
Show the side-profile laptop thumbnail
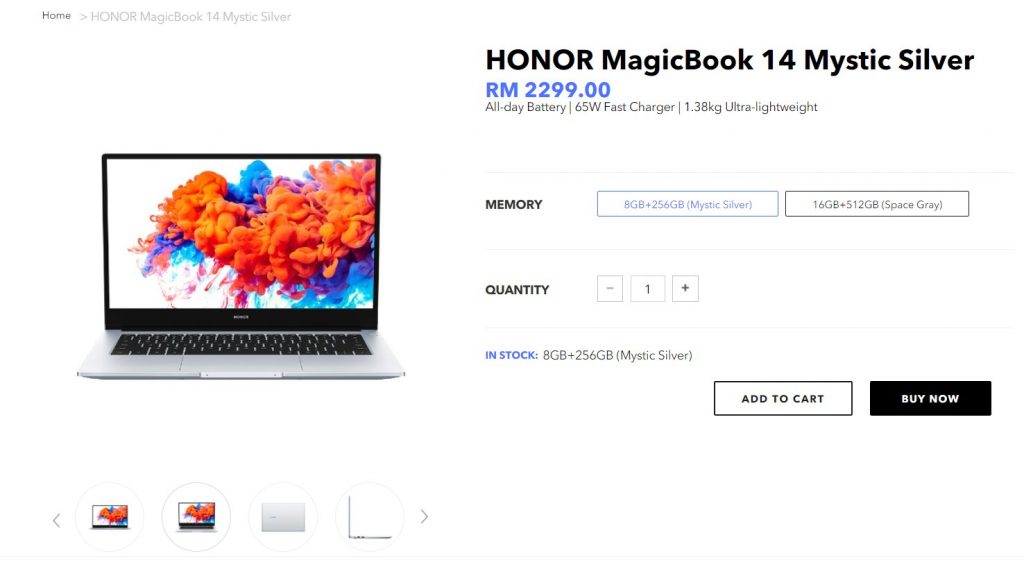point(370,517)
